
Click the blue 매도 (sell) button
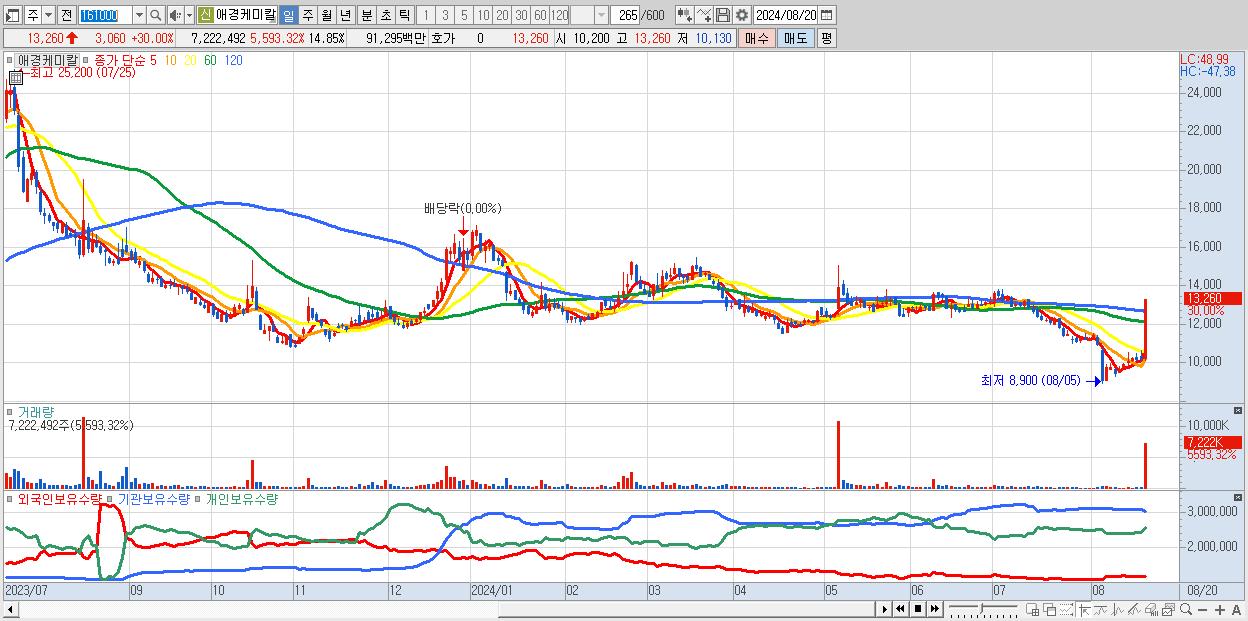(x=795, y=38)
